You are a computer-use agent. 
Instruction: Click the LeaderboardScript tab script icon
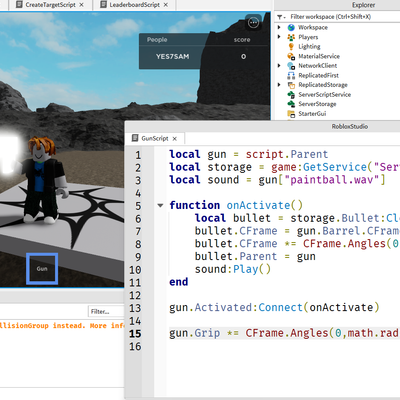click(x=104, y=5)
